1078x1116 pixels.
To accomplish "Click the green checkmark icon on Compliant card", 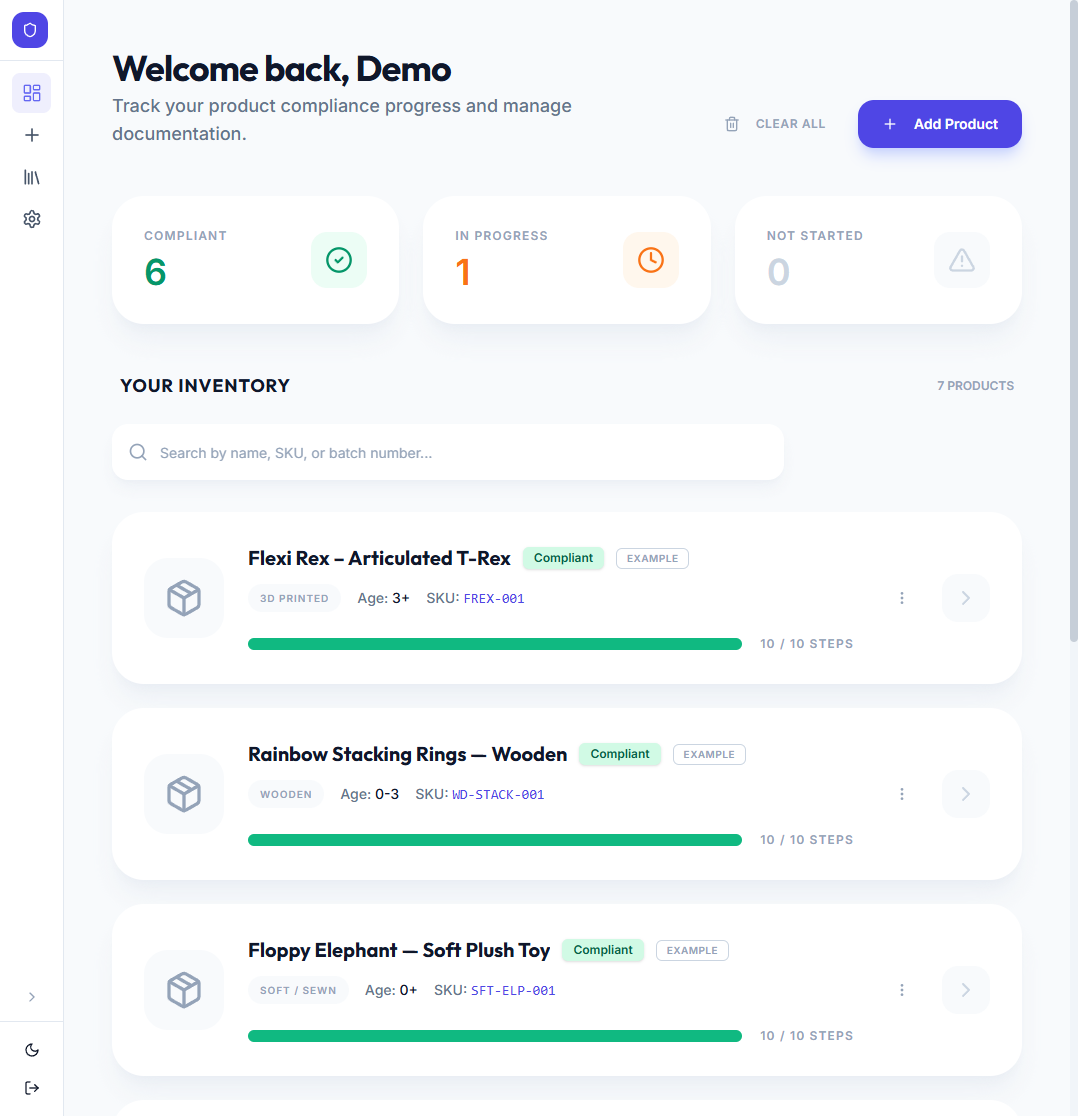I will 339,260.
